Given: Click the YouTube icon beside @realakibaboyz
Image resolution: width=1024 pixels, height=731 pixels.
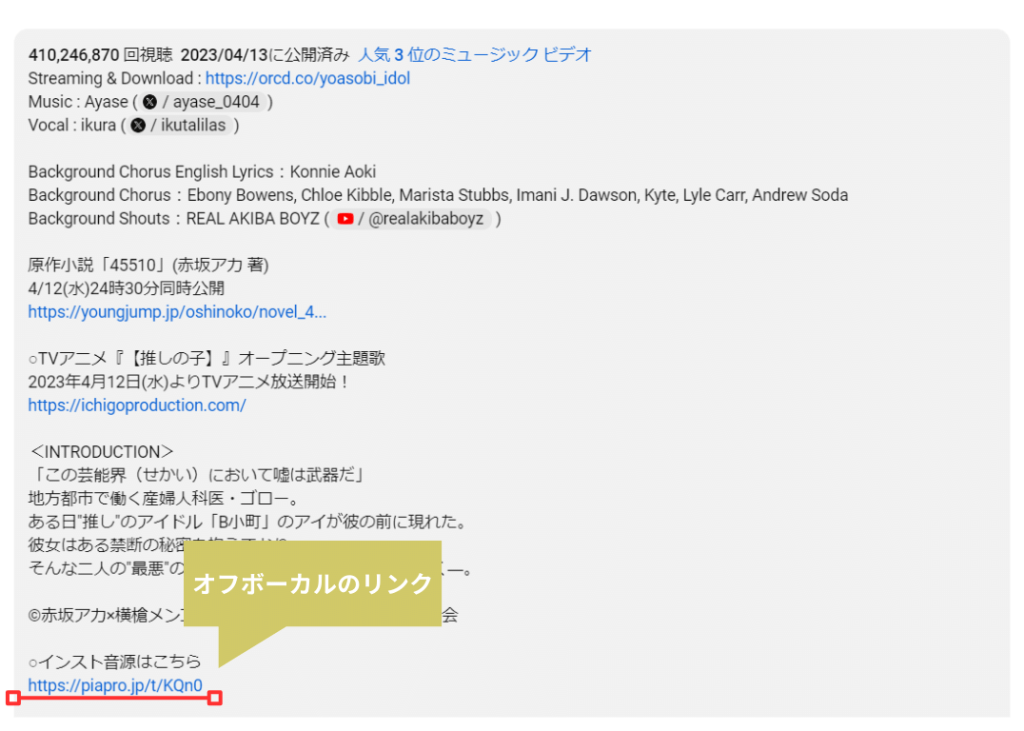Looking at the screenshot, I should pos(345,219).
